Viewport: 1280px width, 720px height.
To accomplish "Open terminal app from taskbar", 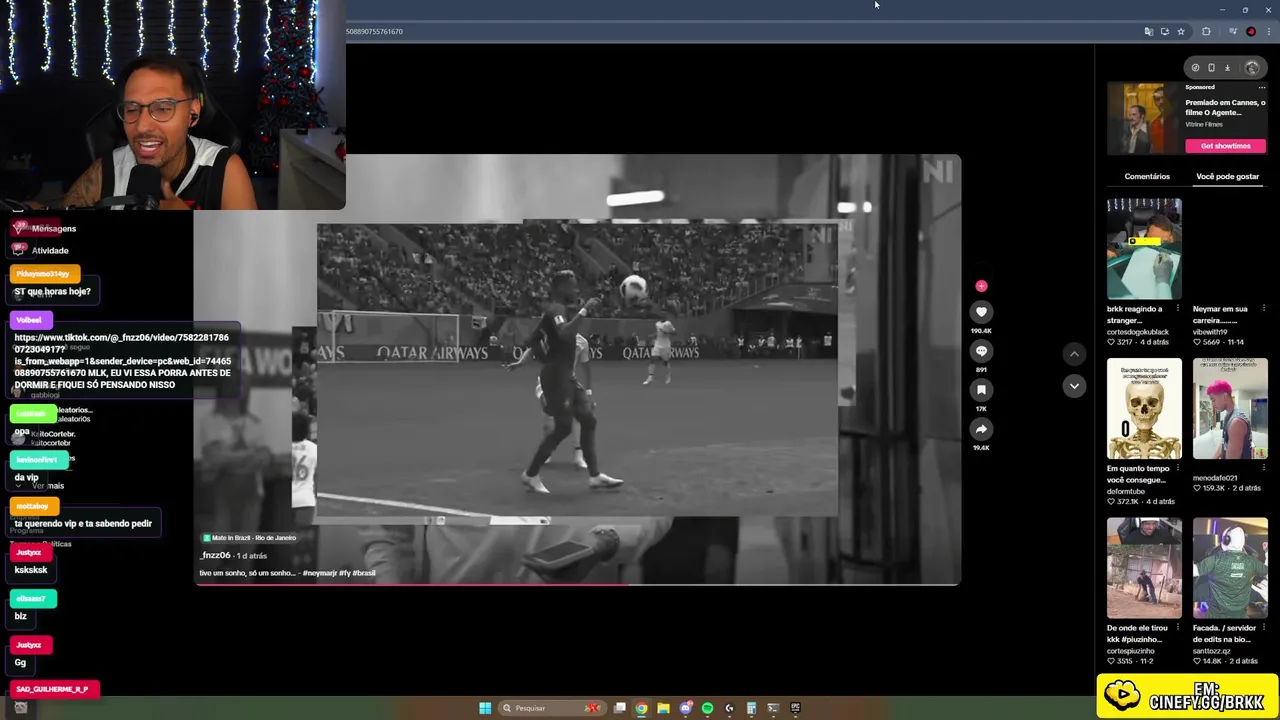I will 773,708.
